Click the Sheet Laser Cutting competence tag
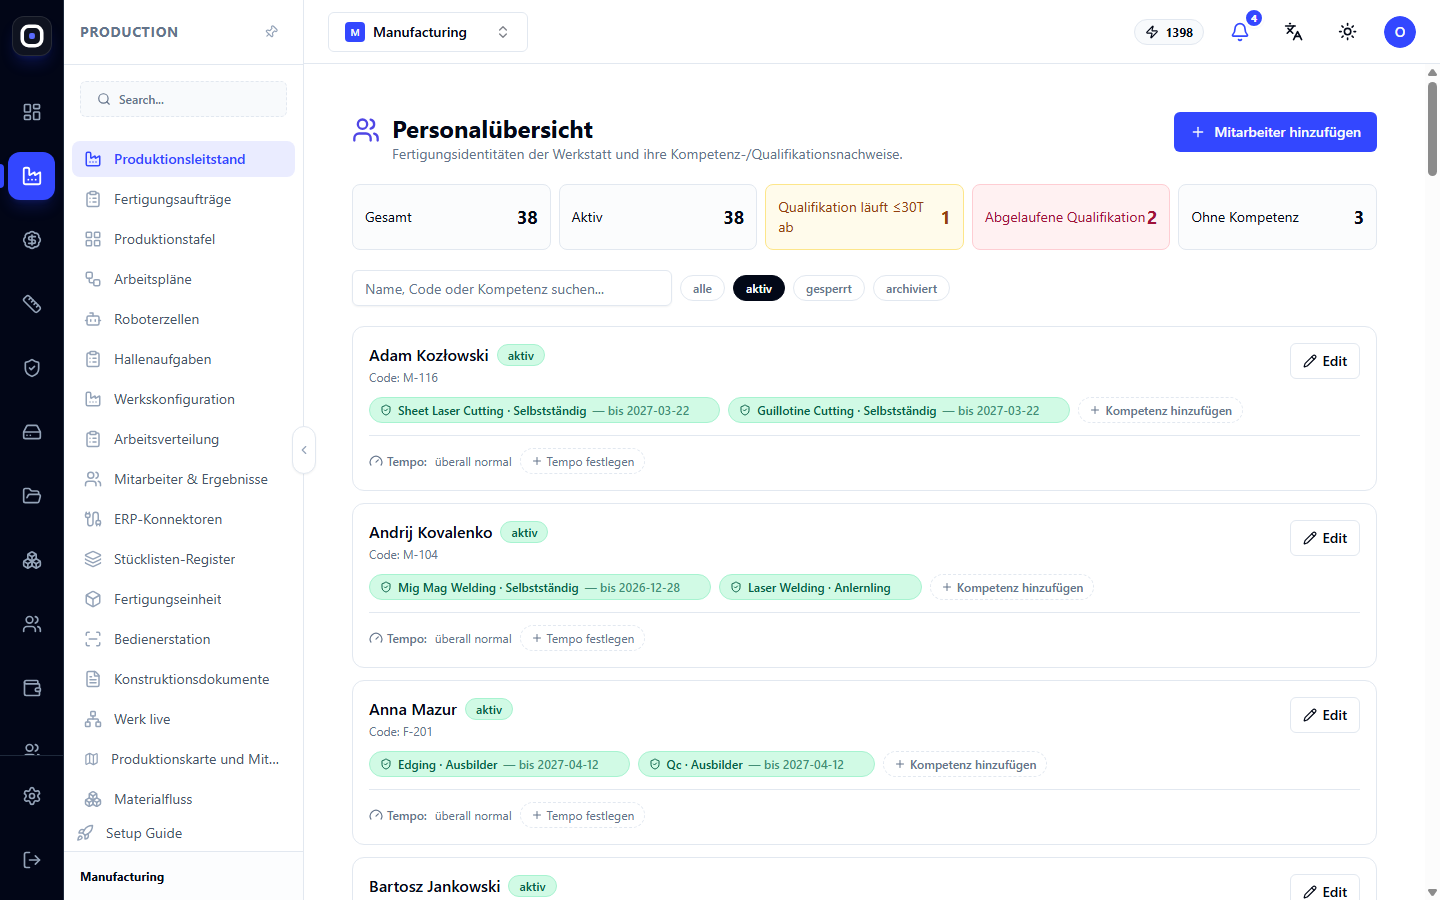Image resolution: width=1440 pixels, height=900 pixels. pos(544,411)
